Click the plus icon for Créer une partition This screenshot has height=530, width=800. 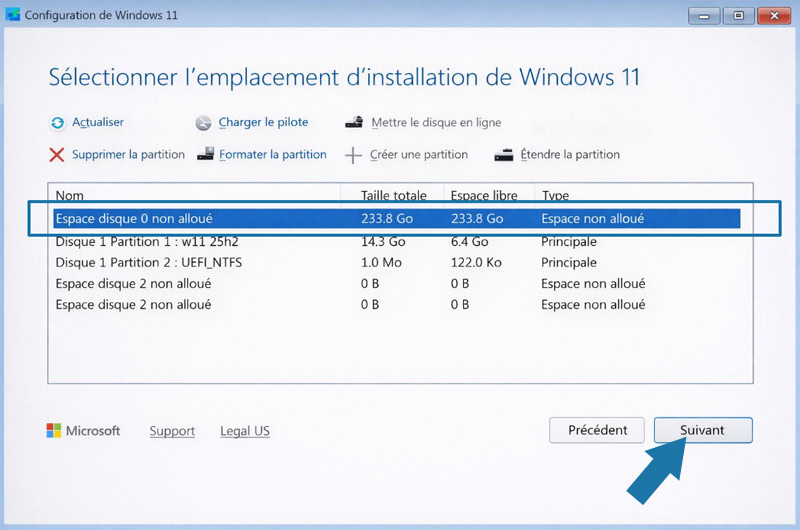pyautogui.click(x=353, y=155)
